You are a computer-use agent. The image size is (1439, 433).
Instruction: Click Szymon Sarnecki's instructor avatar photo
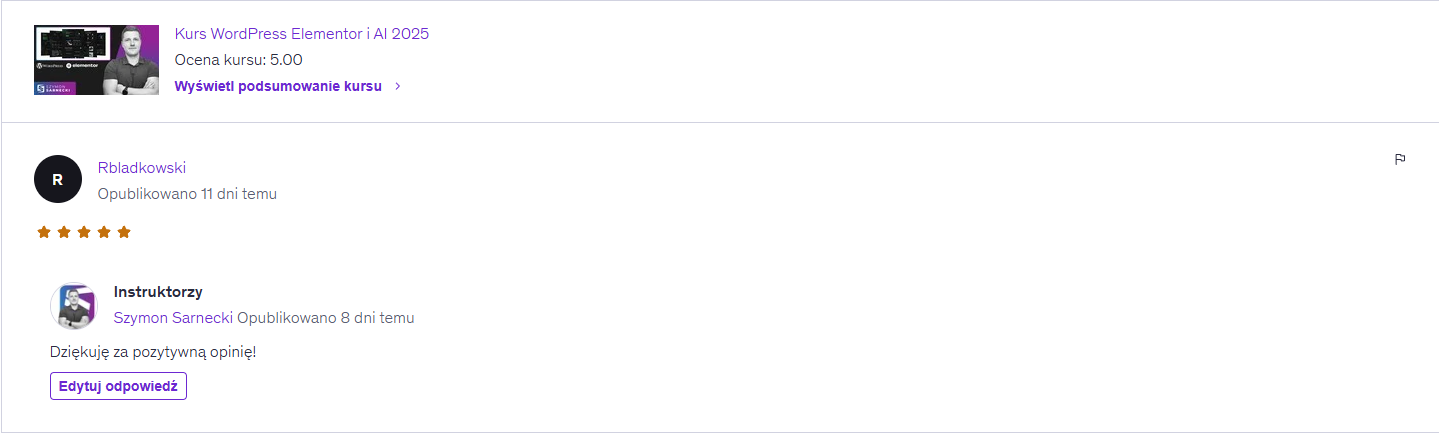click(74, 305)
